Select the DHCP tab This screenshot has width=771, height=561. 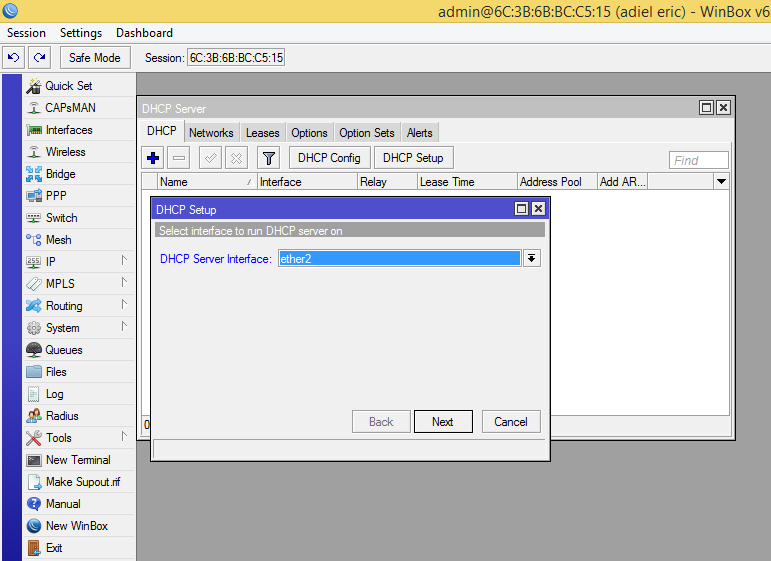point(162,131)
